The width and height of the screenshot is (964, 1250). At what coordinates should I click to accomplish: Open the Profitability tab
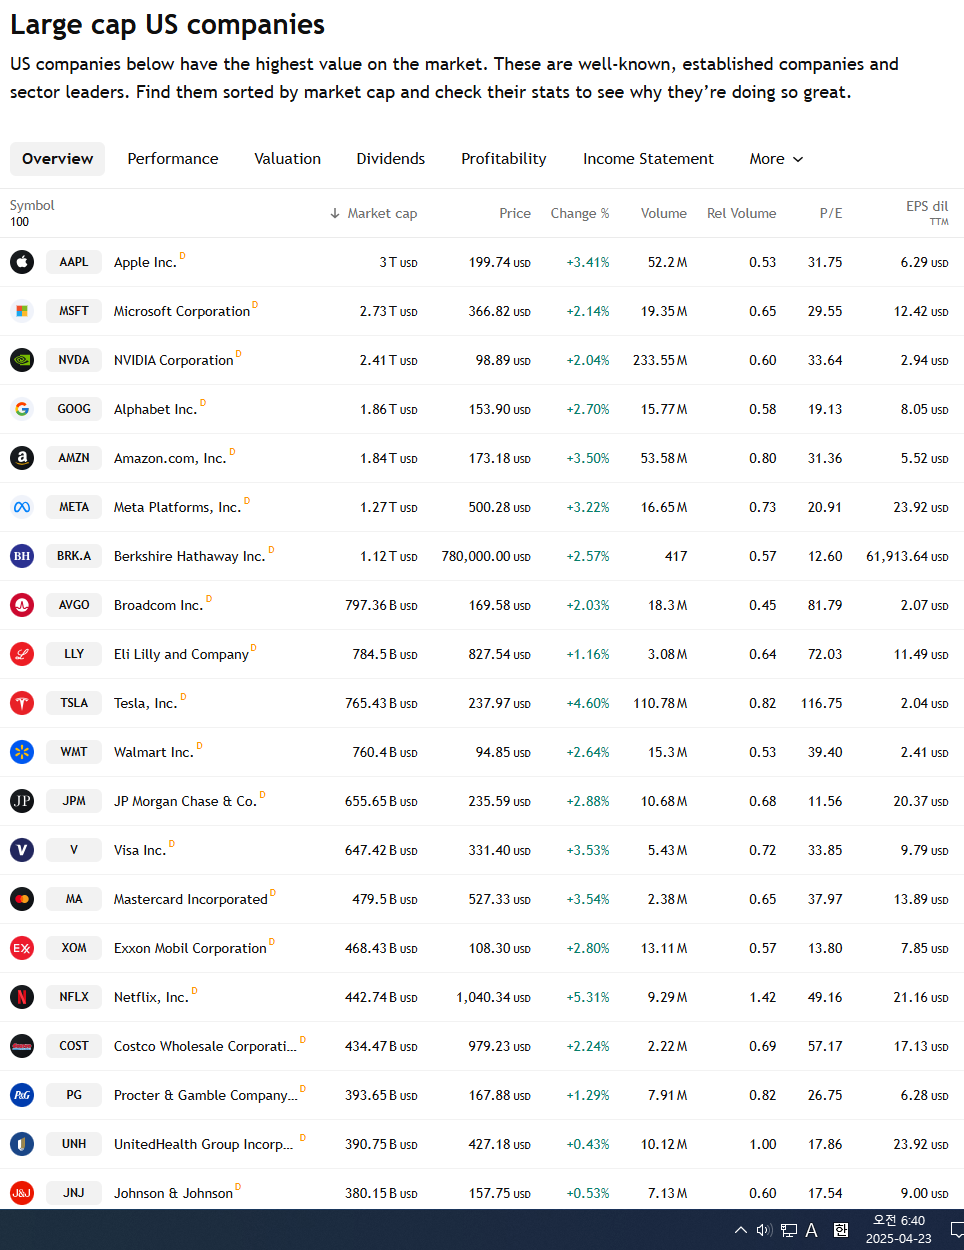pyautogui.click(x=504, y=159)
